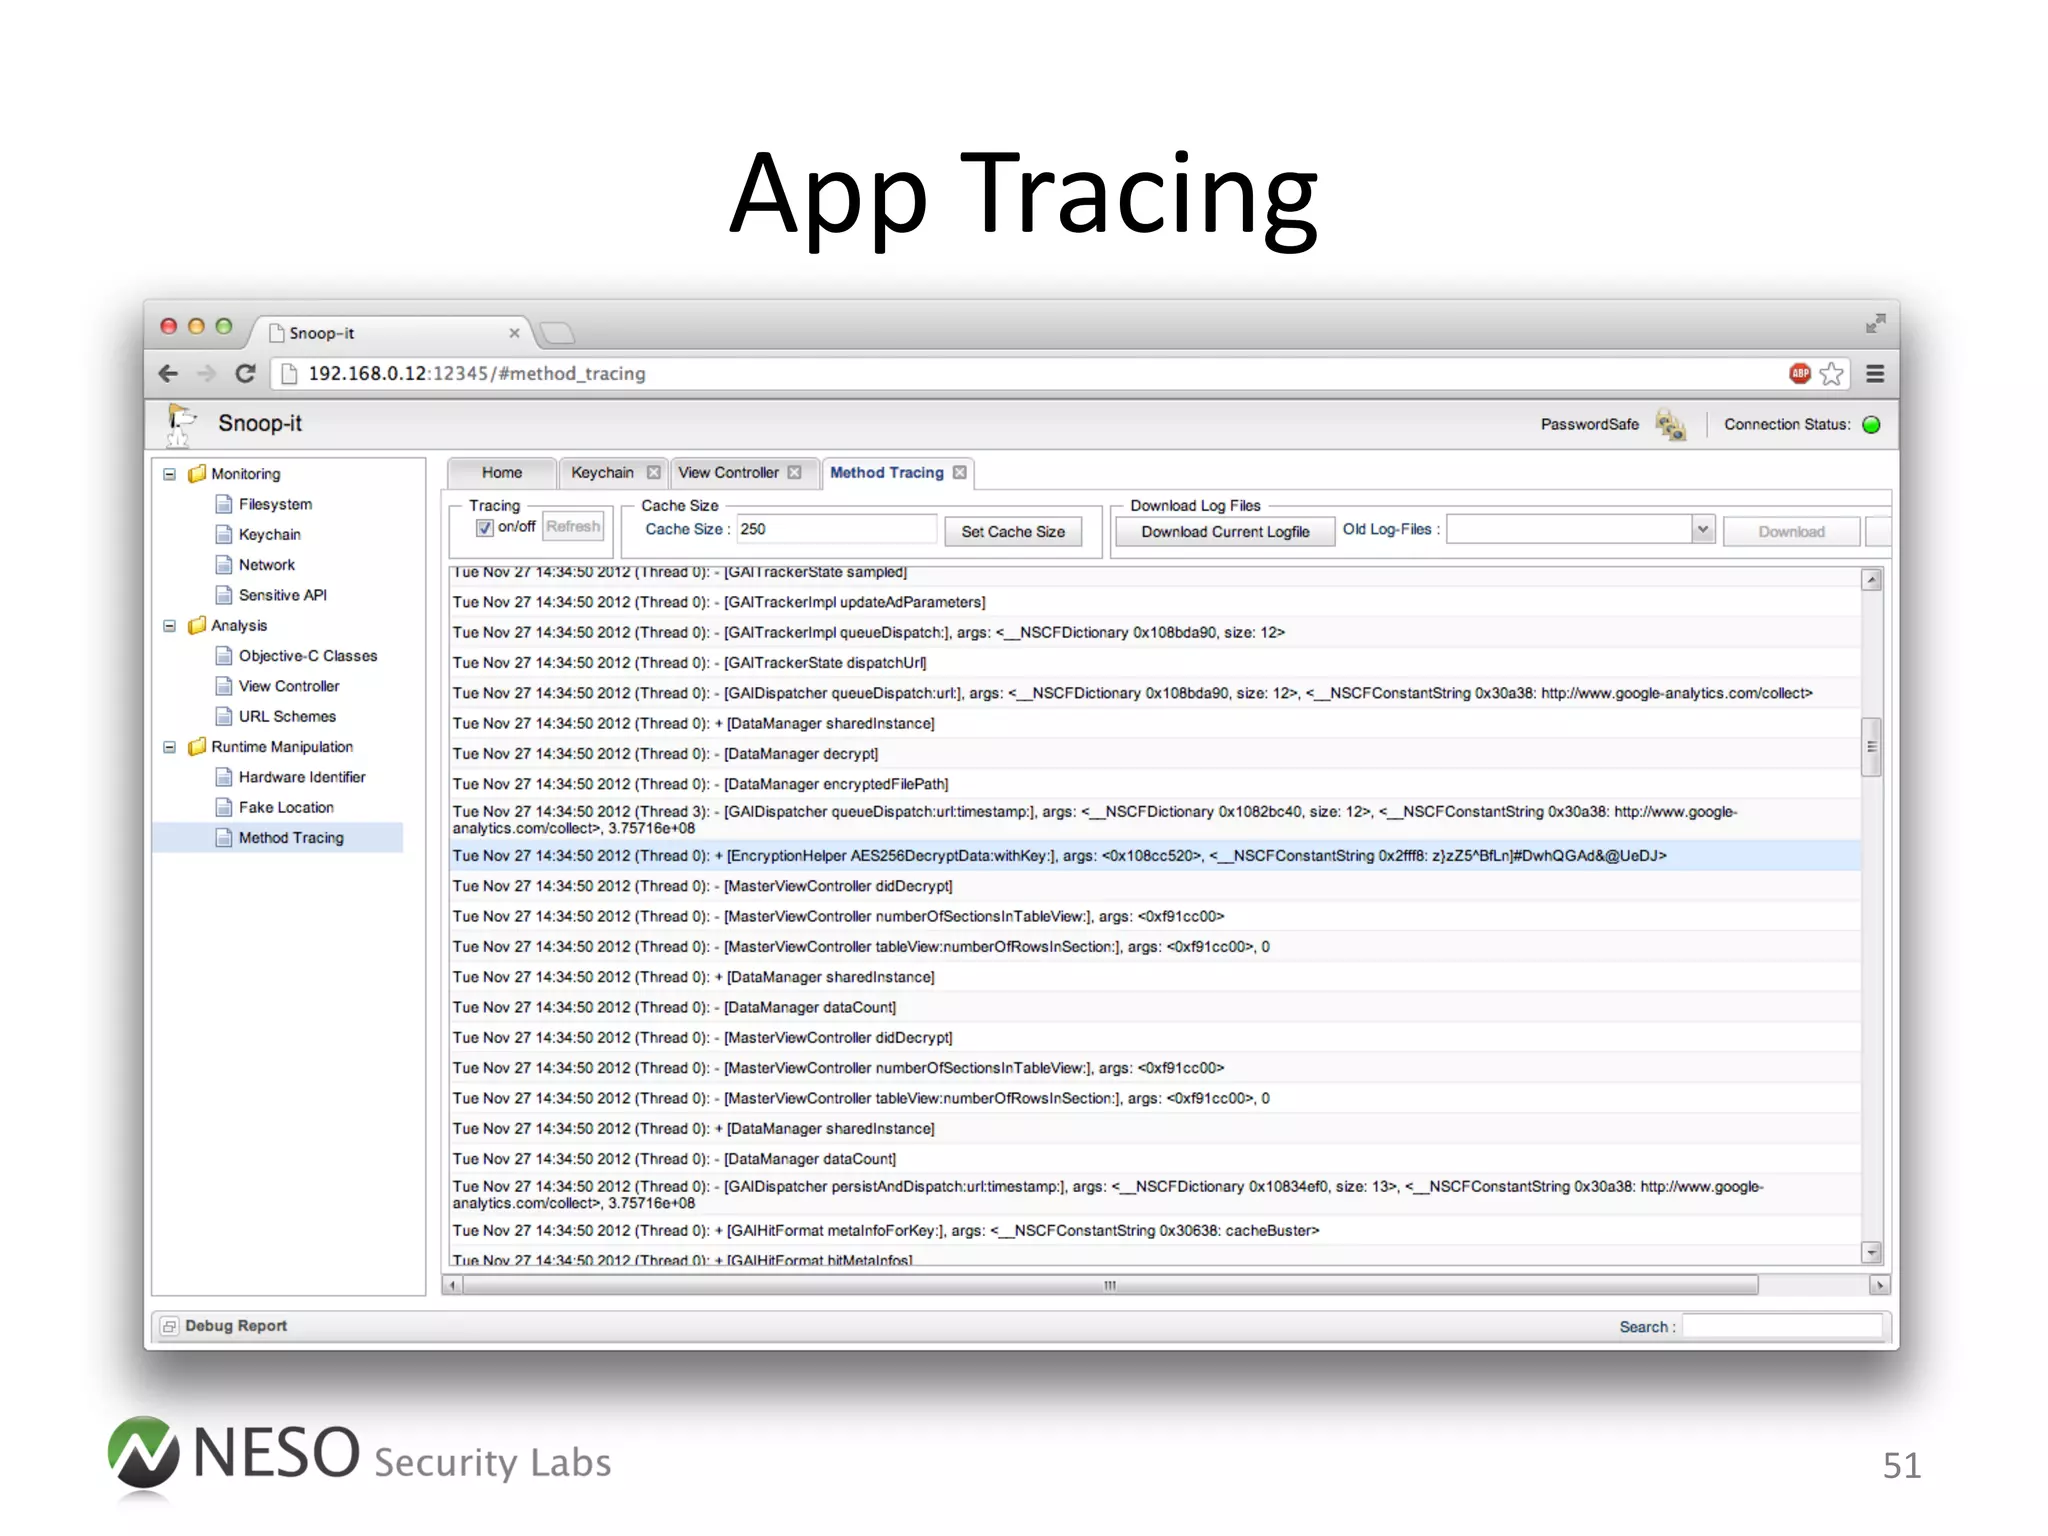2048x1536 pixels.
Task: Select View Controller in Analysis tree
Action: pos(289,686)
